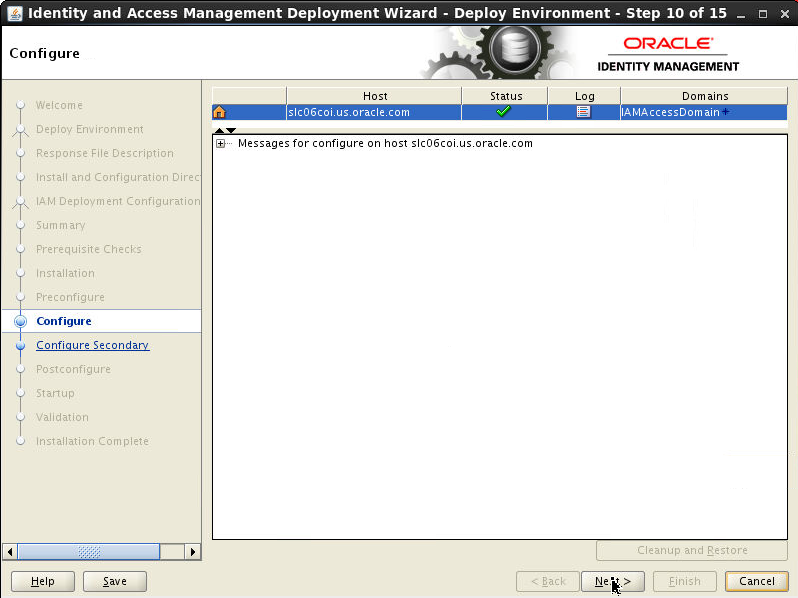Click the Domains column header
This screenshot has height=598, width=798.
704,96
